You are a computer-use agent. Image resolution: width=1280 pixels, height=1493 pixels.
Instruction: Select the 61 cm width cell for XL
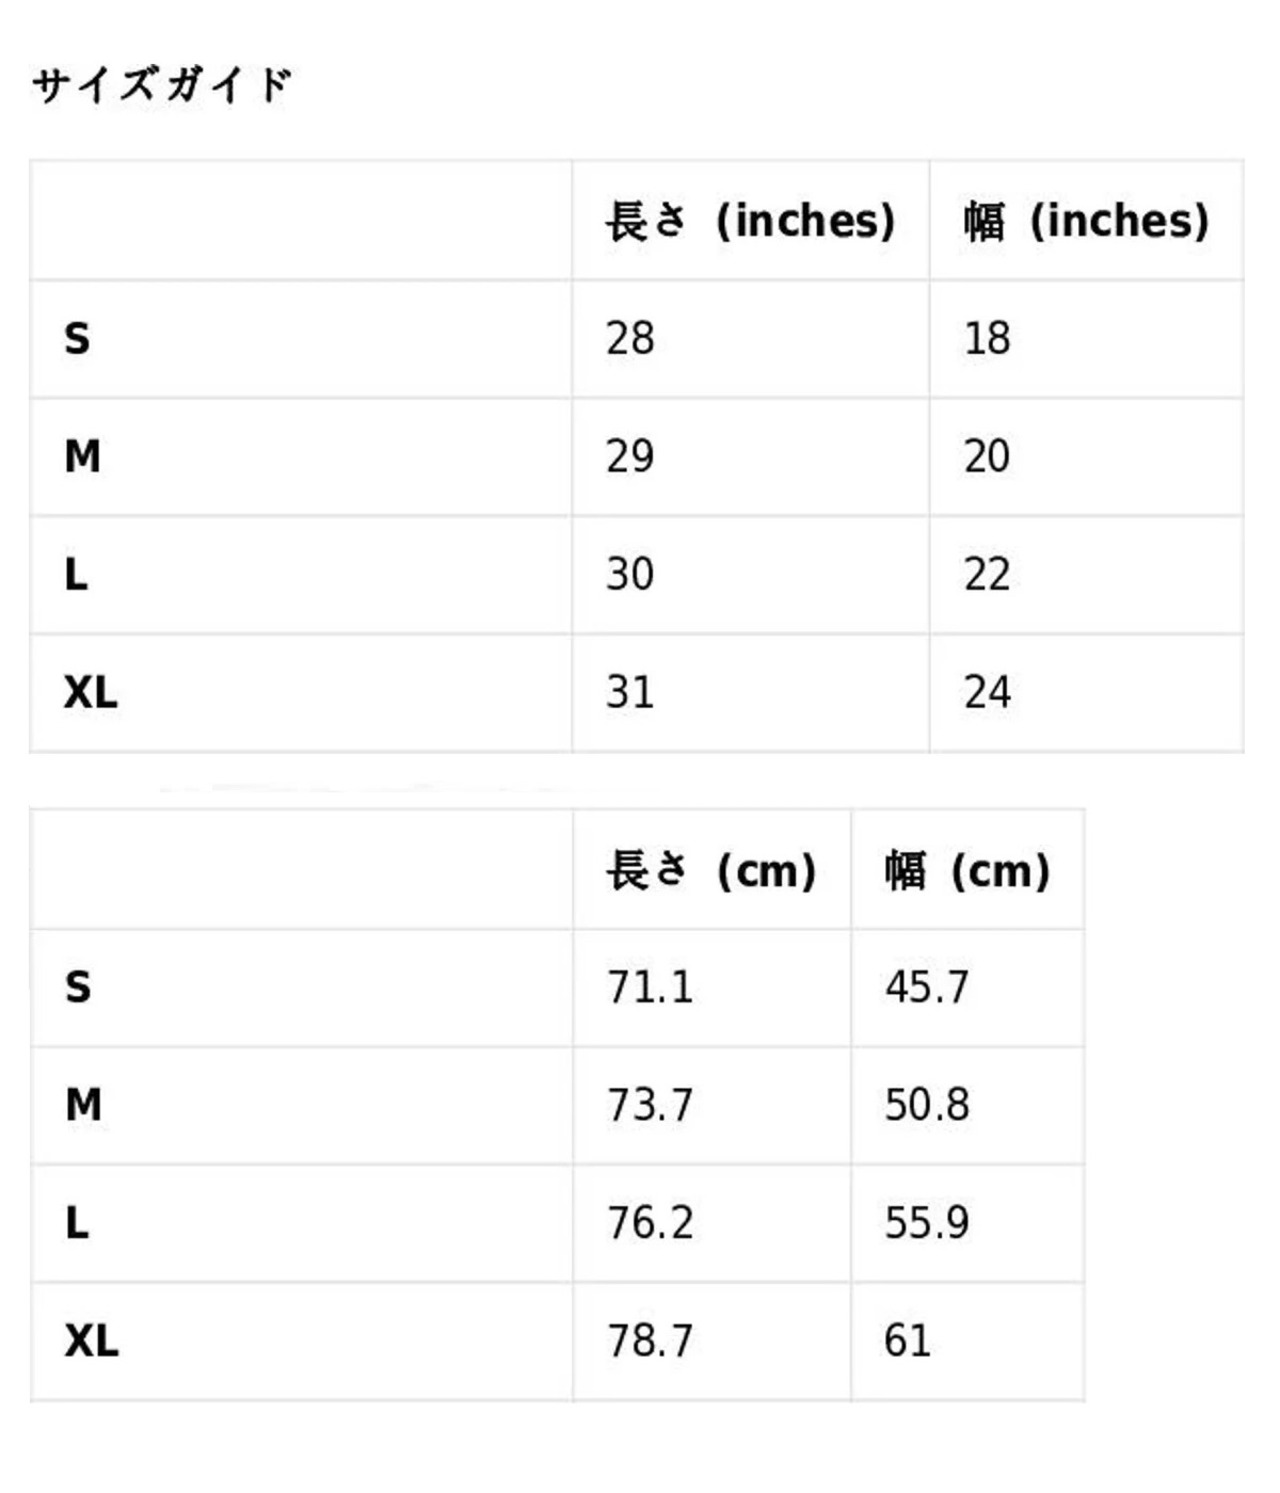tap(907, 1341)
